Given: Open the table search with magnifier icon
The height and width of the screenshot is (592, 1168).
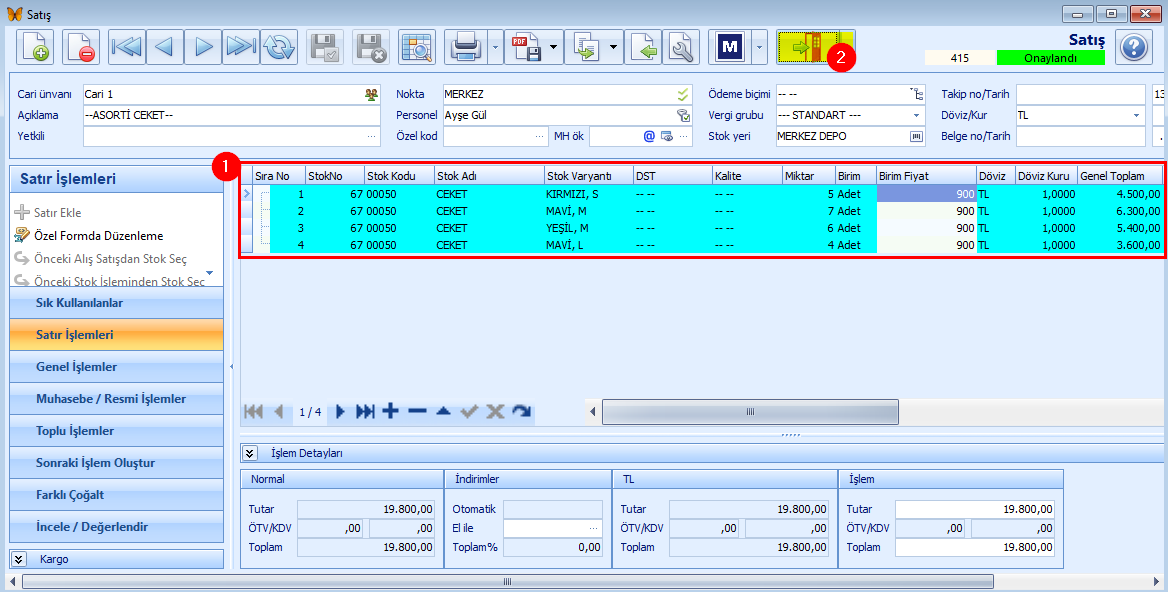Looking at the screenshot, I should click(417, 48).
